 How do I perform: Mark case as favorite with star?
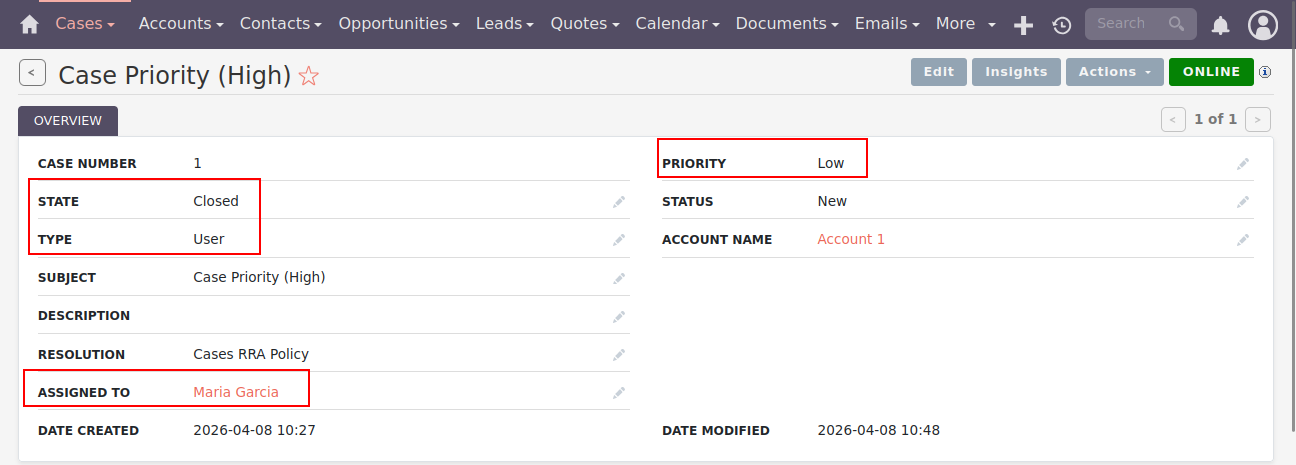(309, 76)
